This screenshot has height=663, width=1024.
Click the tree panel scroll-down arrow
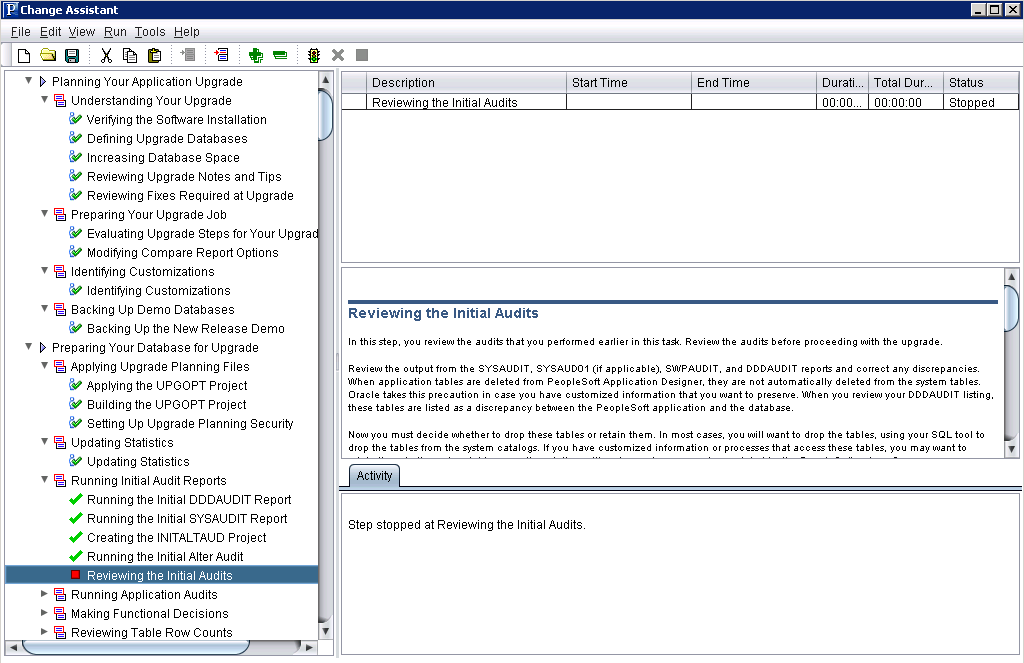point(325,631)
